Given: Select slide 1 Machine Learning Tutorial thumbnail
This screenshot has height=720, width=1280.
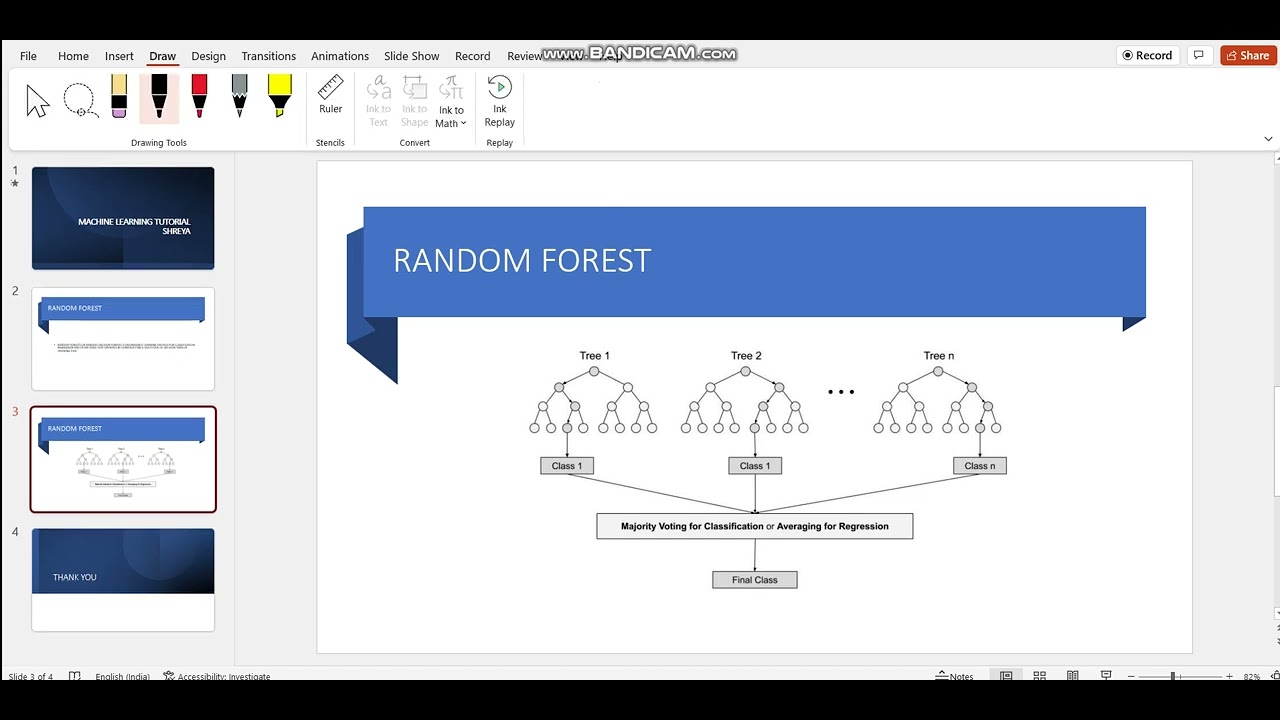Looking at the screenshot, I should pyautogui.click(x=123, y=218).
